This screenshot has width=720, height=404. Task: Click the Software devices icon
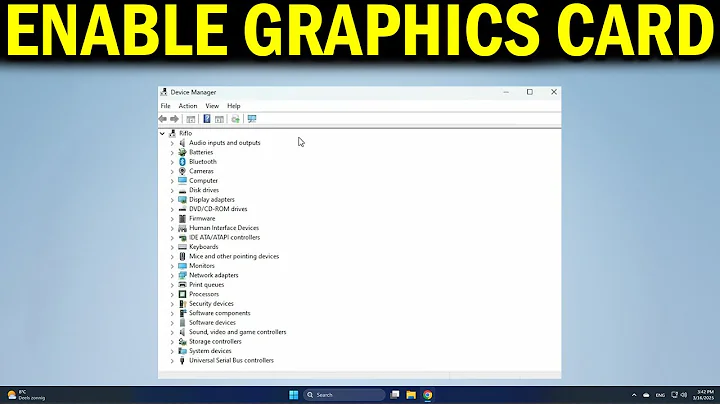pos(182,323)
